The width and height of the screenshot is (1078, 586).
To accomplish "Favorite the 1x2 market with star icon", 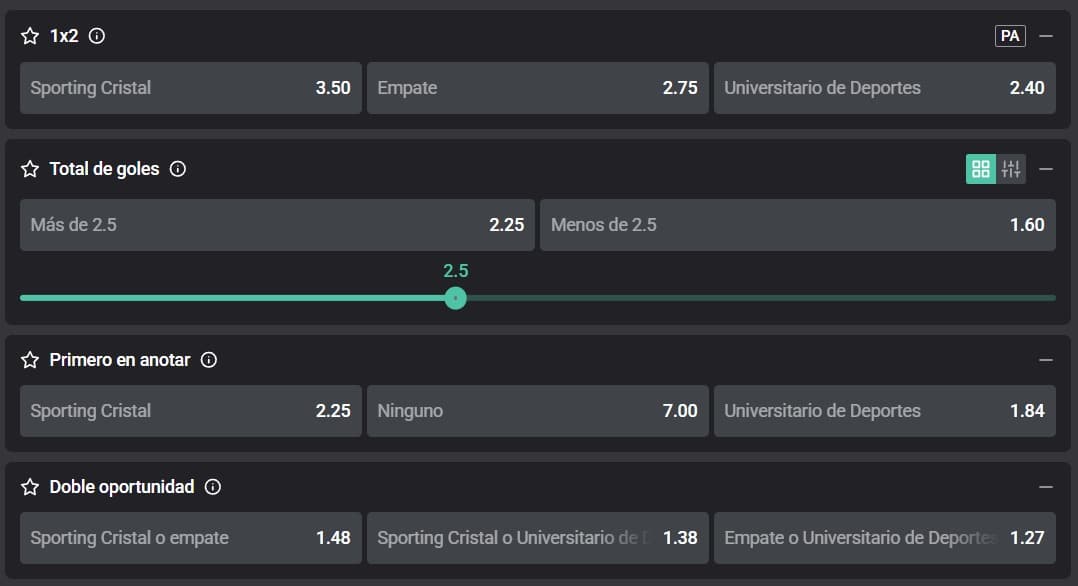I will pos(30,36).
